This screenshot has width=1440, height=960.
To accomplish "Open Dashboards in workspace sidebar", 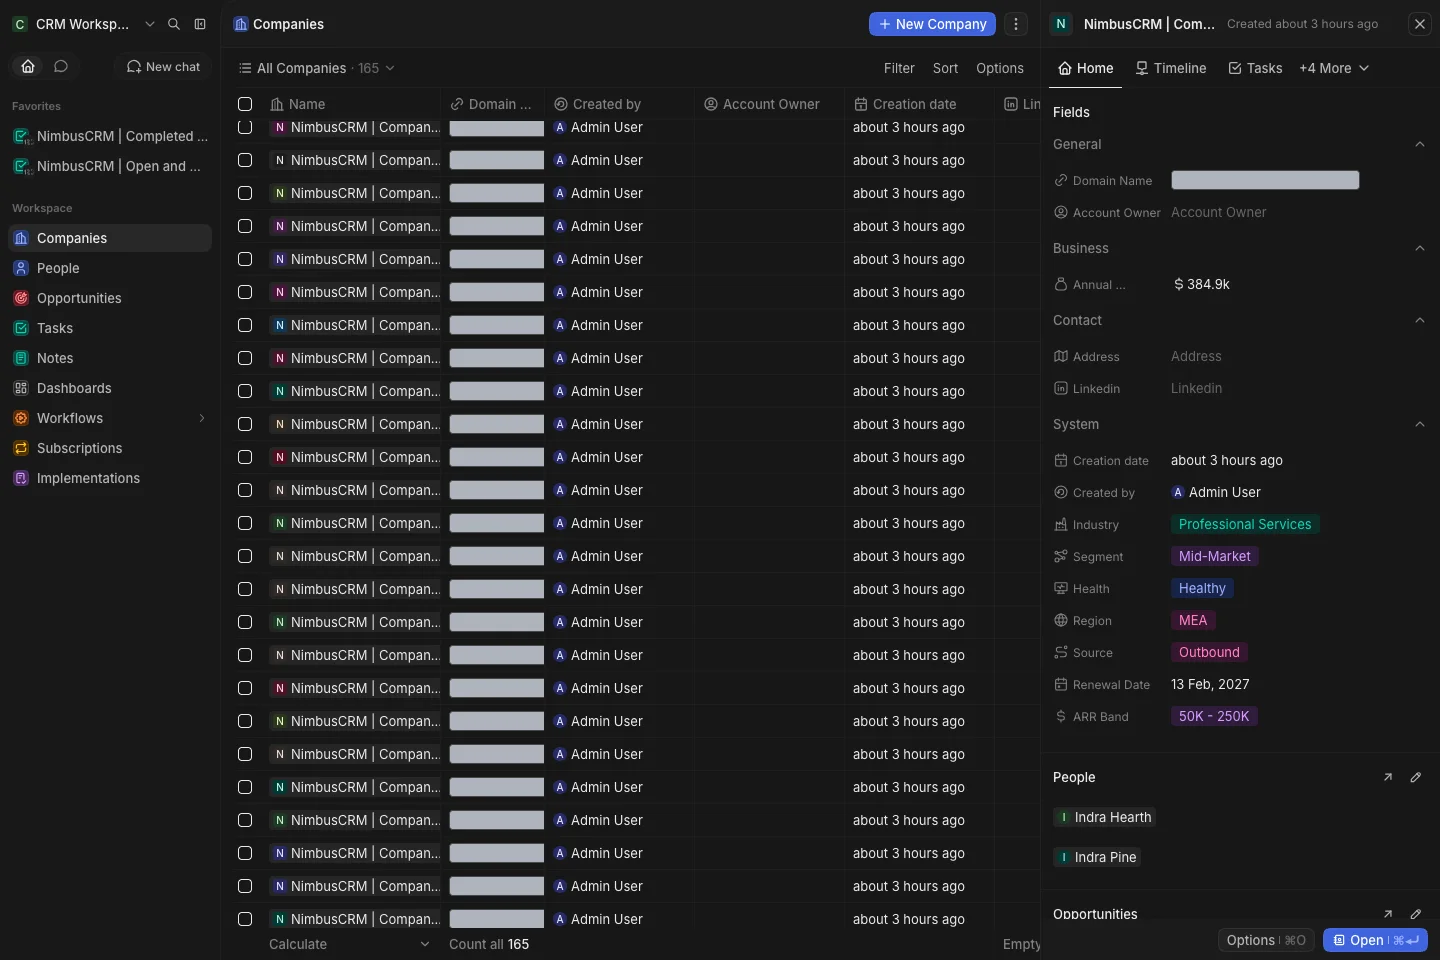I will pyautogui.click(x=110, y=388).
